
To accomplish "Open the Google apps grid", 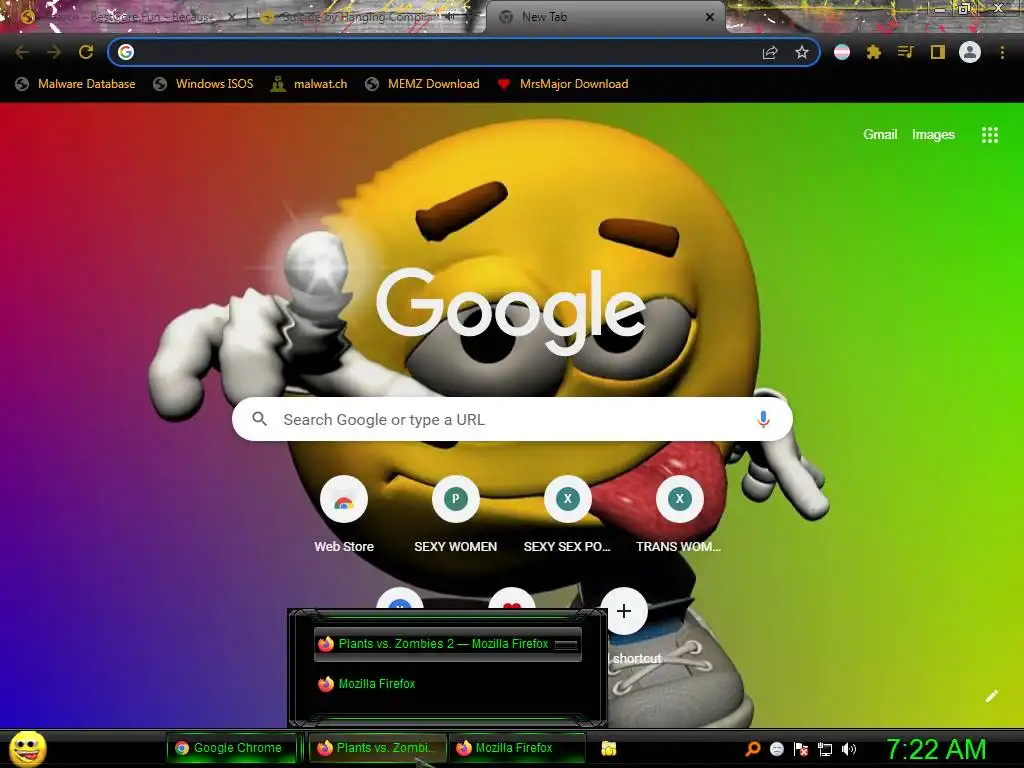I will tap(989, 135).
